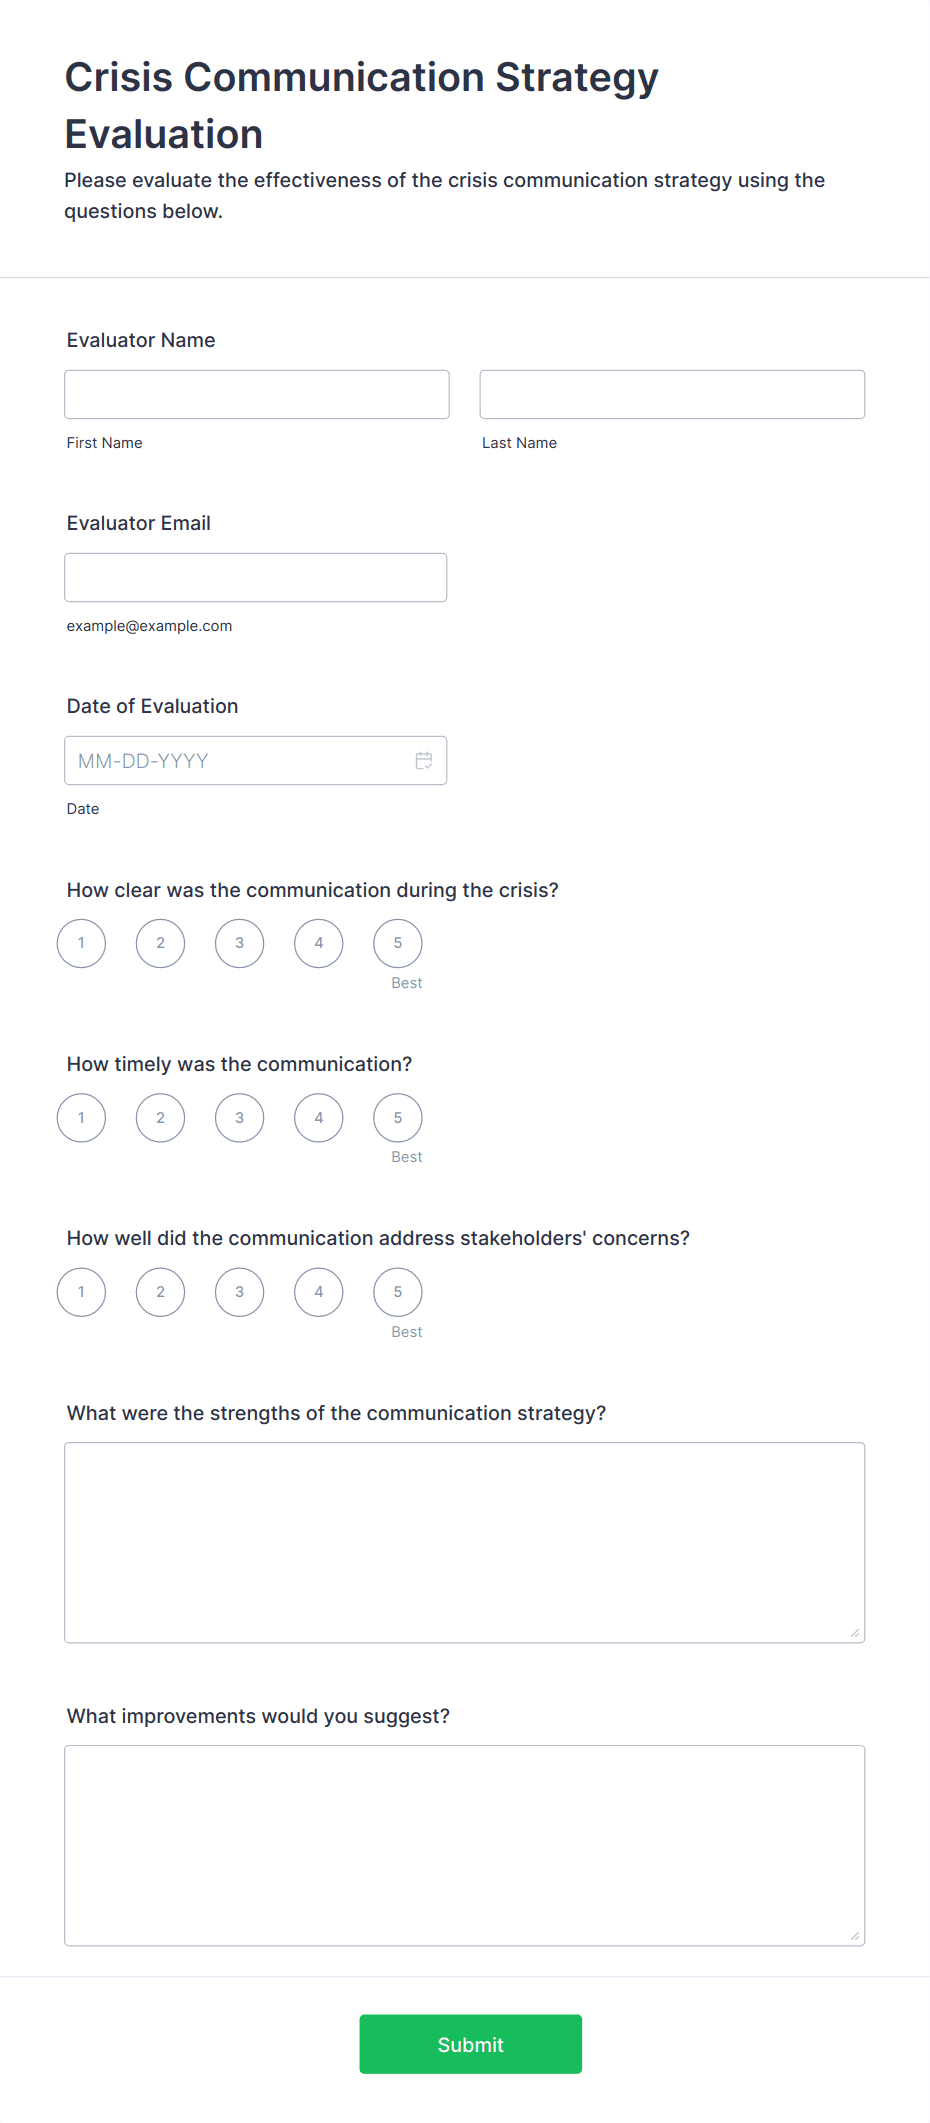Grab the strengths textarea resize handle
This screenshot has height=2123, width=930.
point(855,1633)
